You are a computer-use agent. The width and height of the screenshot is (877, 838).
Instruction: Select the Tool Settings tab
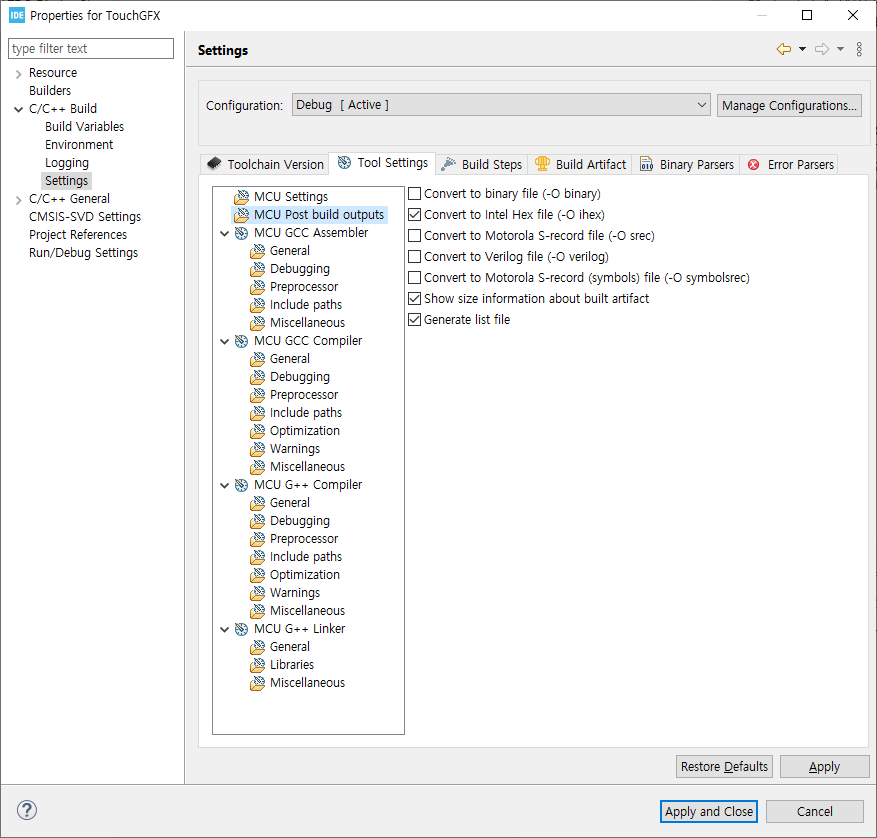383,163
